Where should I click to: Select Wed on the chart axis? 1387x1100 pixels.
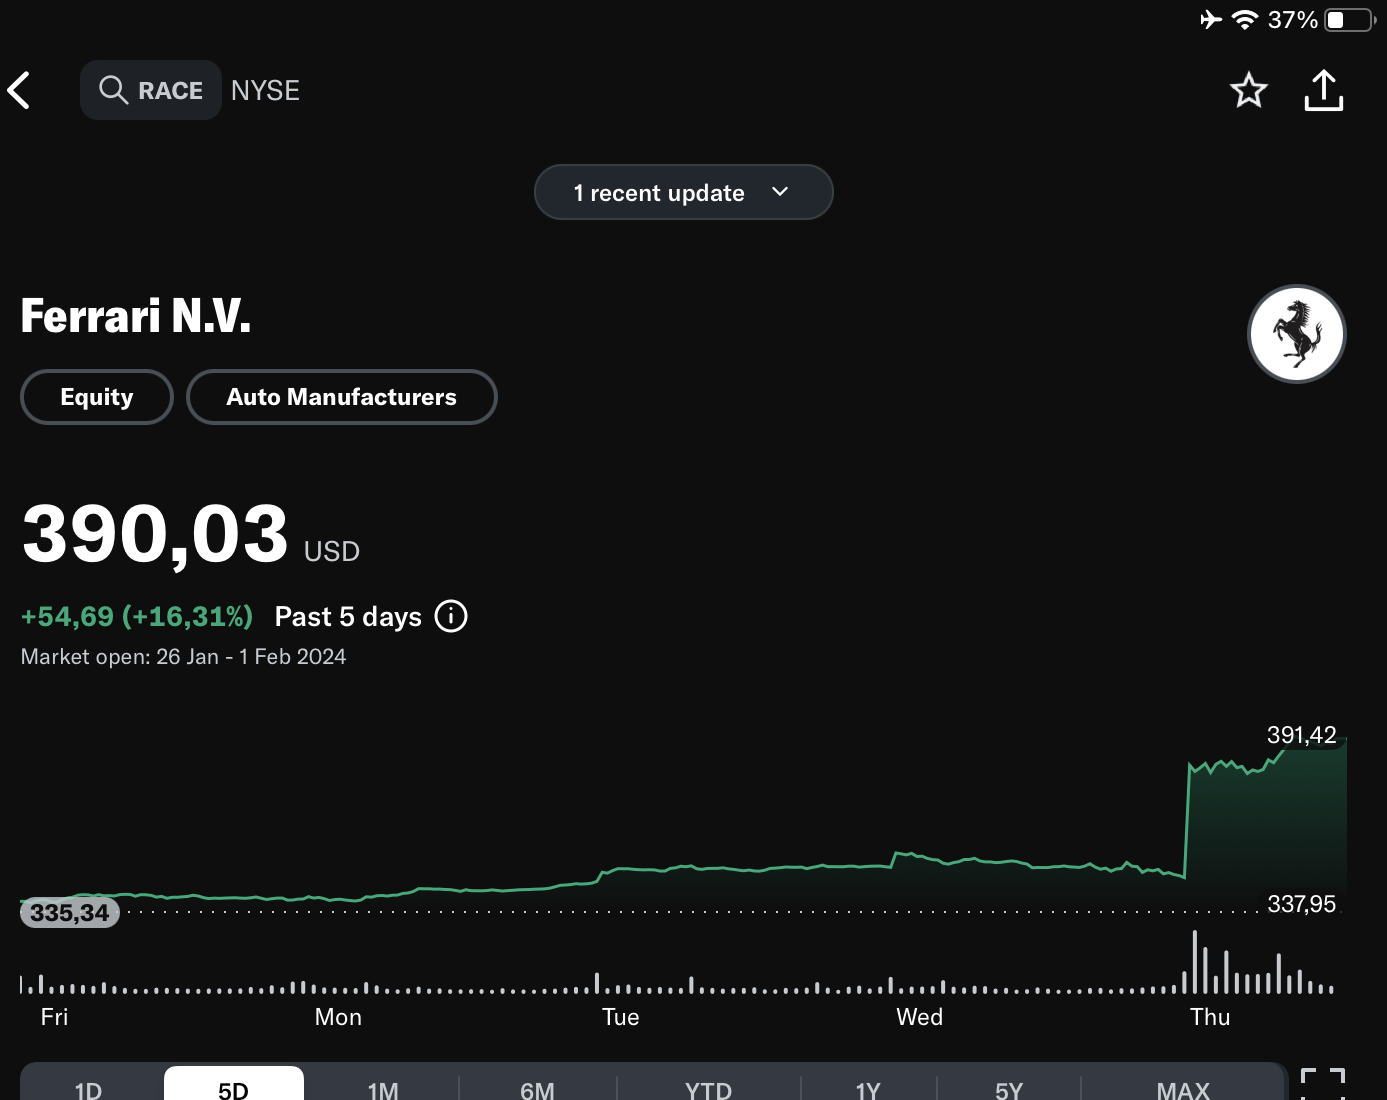tap(919, 1017)
